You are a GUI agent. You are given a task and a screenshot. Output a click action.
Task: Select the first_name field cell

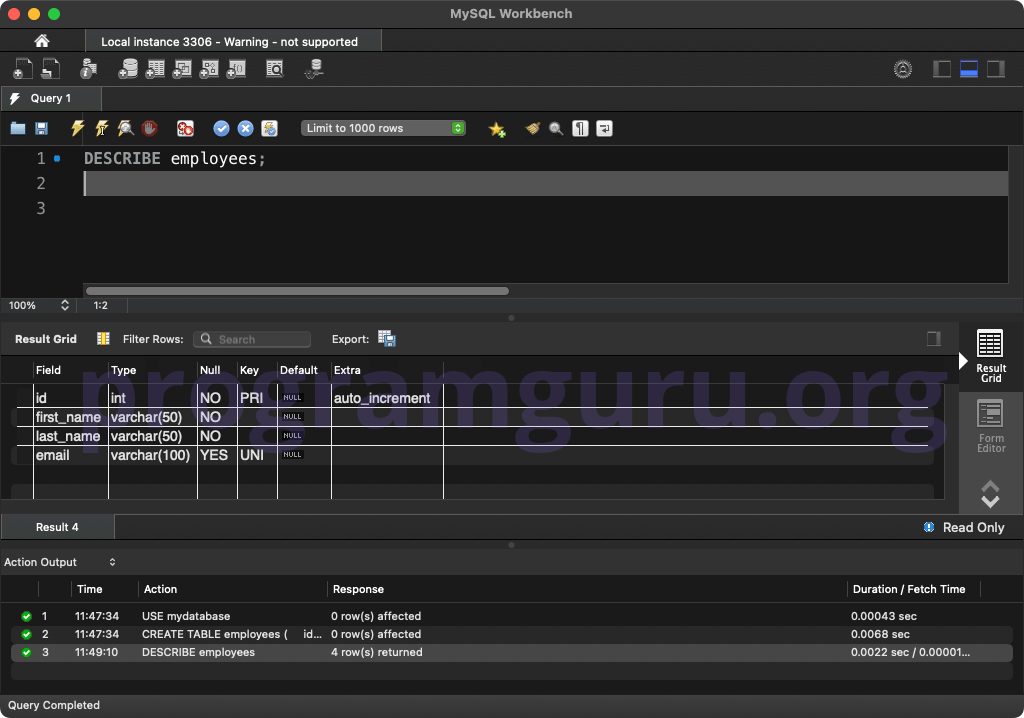(x=69, y=417)
